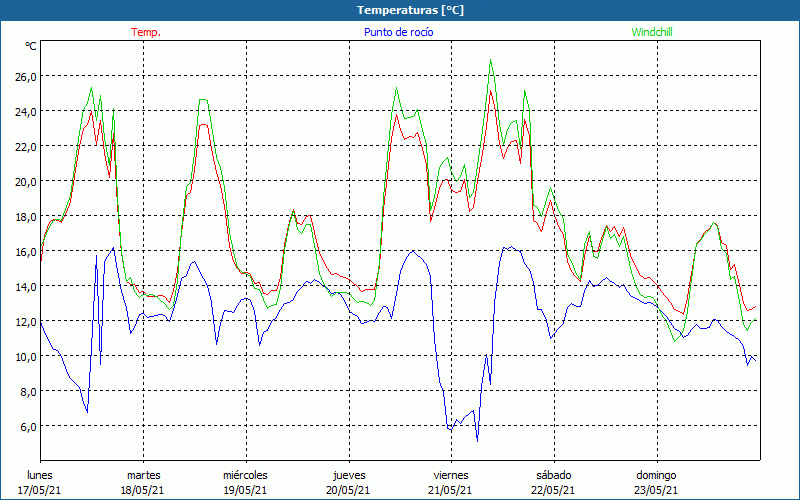Click the '22/05/21' date label
The width and height of the screenshot is (800, 500).
pyautogui.click(x=553, y=490)
